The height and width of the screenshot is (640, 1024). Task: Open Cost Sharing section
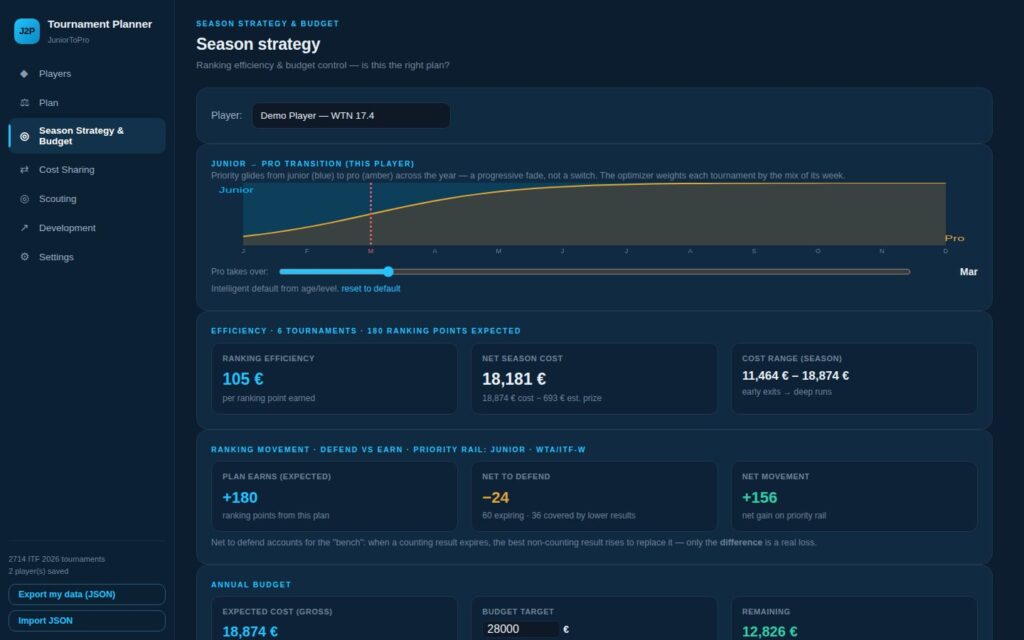pyautogui.click(x=87, y=170)
